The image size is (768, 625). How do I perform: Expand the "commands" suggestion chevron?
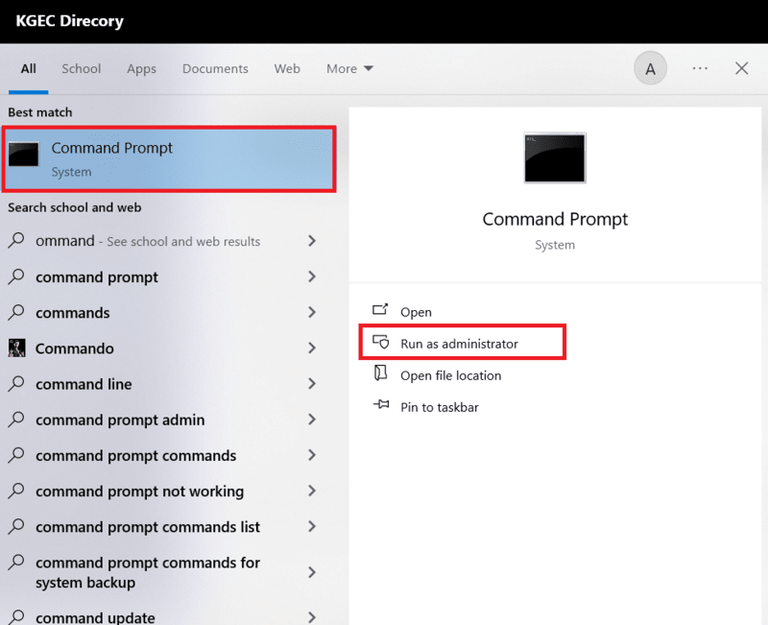312,313
